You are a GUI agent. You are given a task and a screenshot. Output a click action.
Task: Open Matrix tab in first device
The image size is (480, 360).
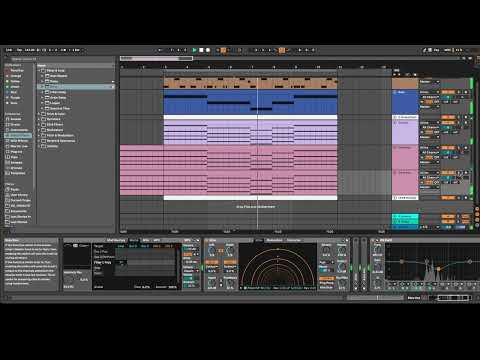[134, 240]
